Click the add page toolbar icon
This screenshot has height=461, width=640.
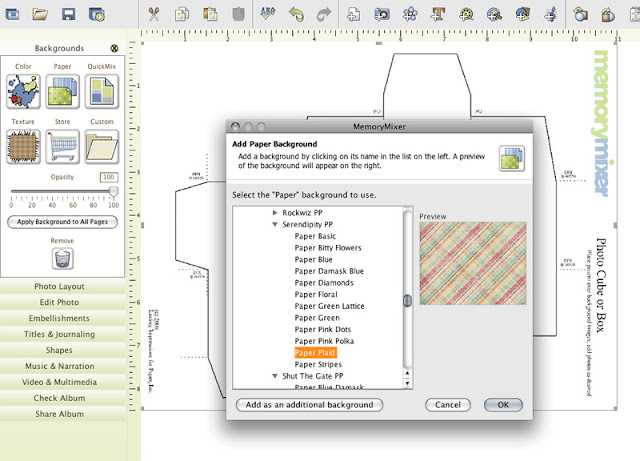pos(353,14)
